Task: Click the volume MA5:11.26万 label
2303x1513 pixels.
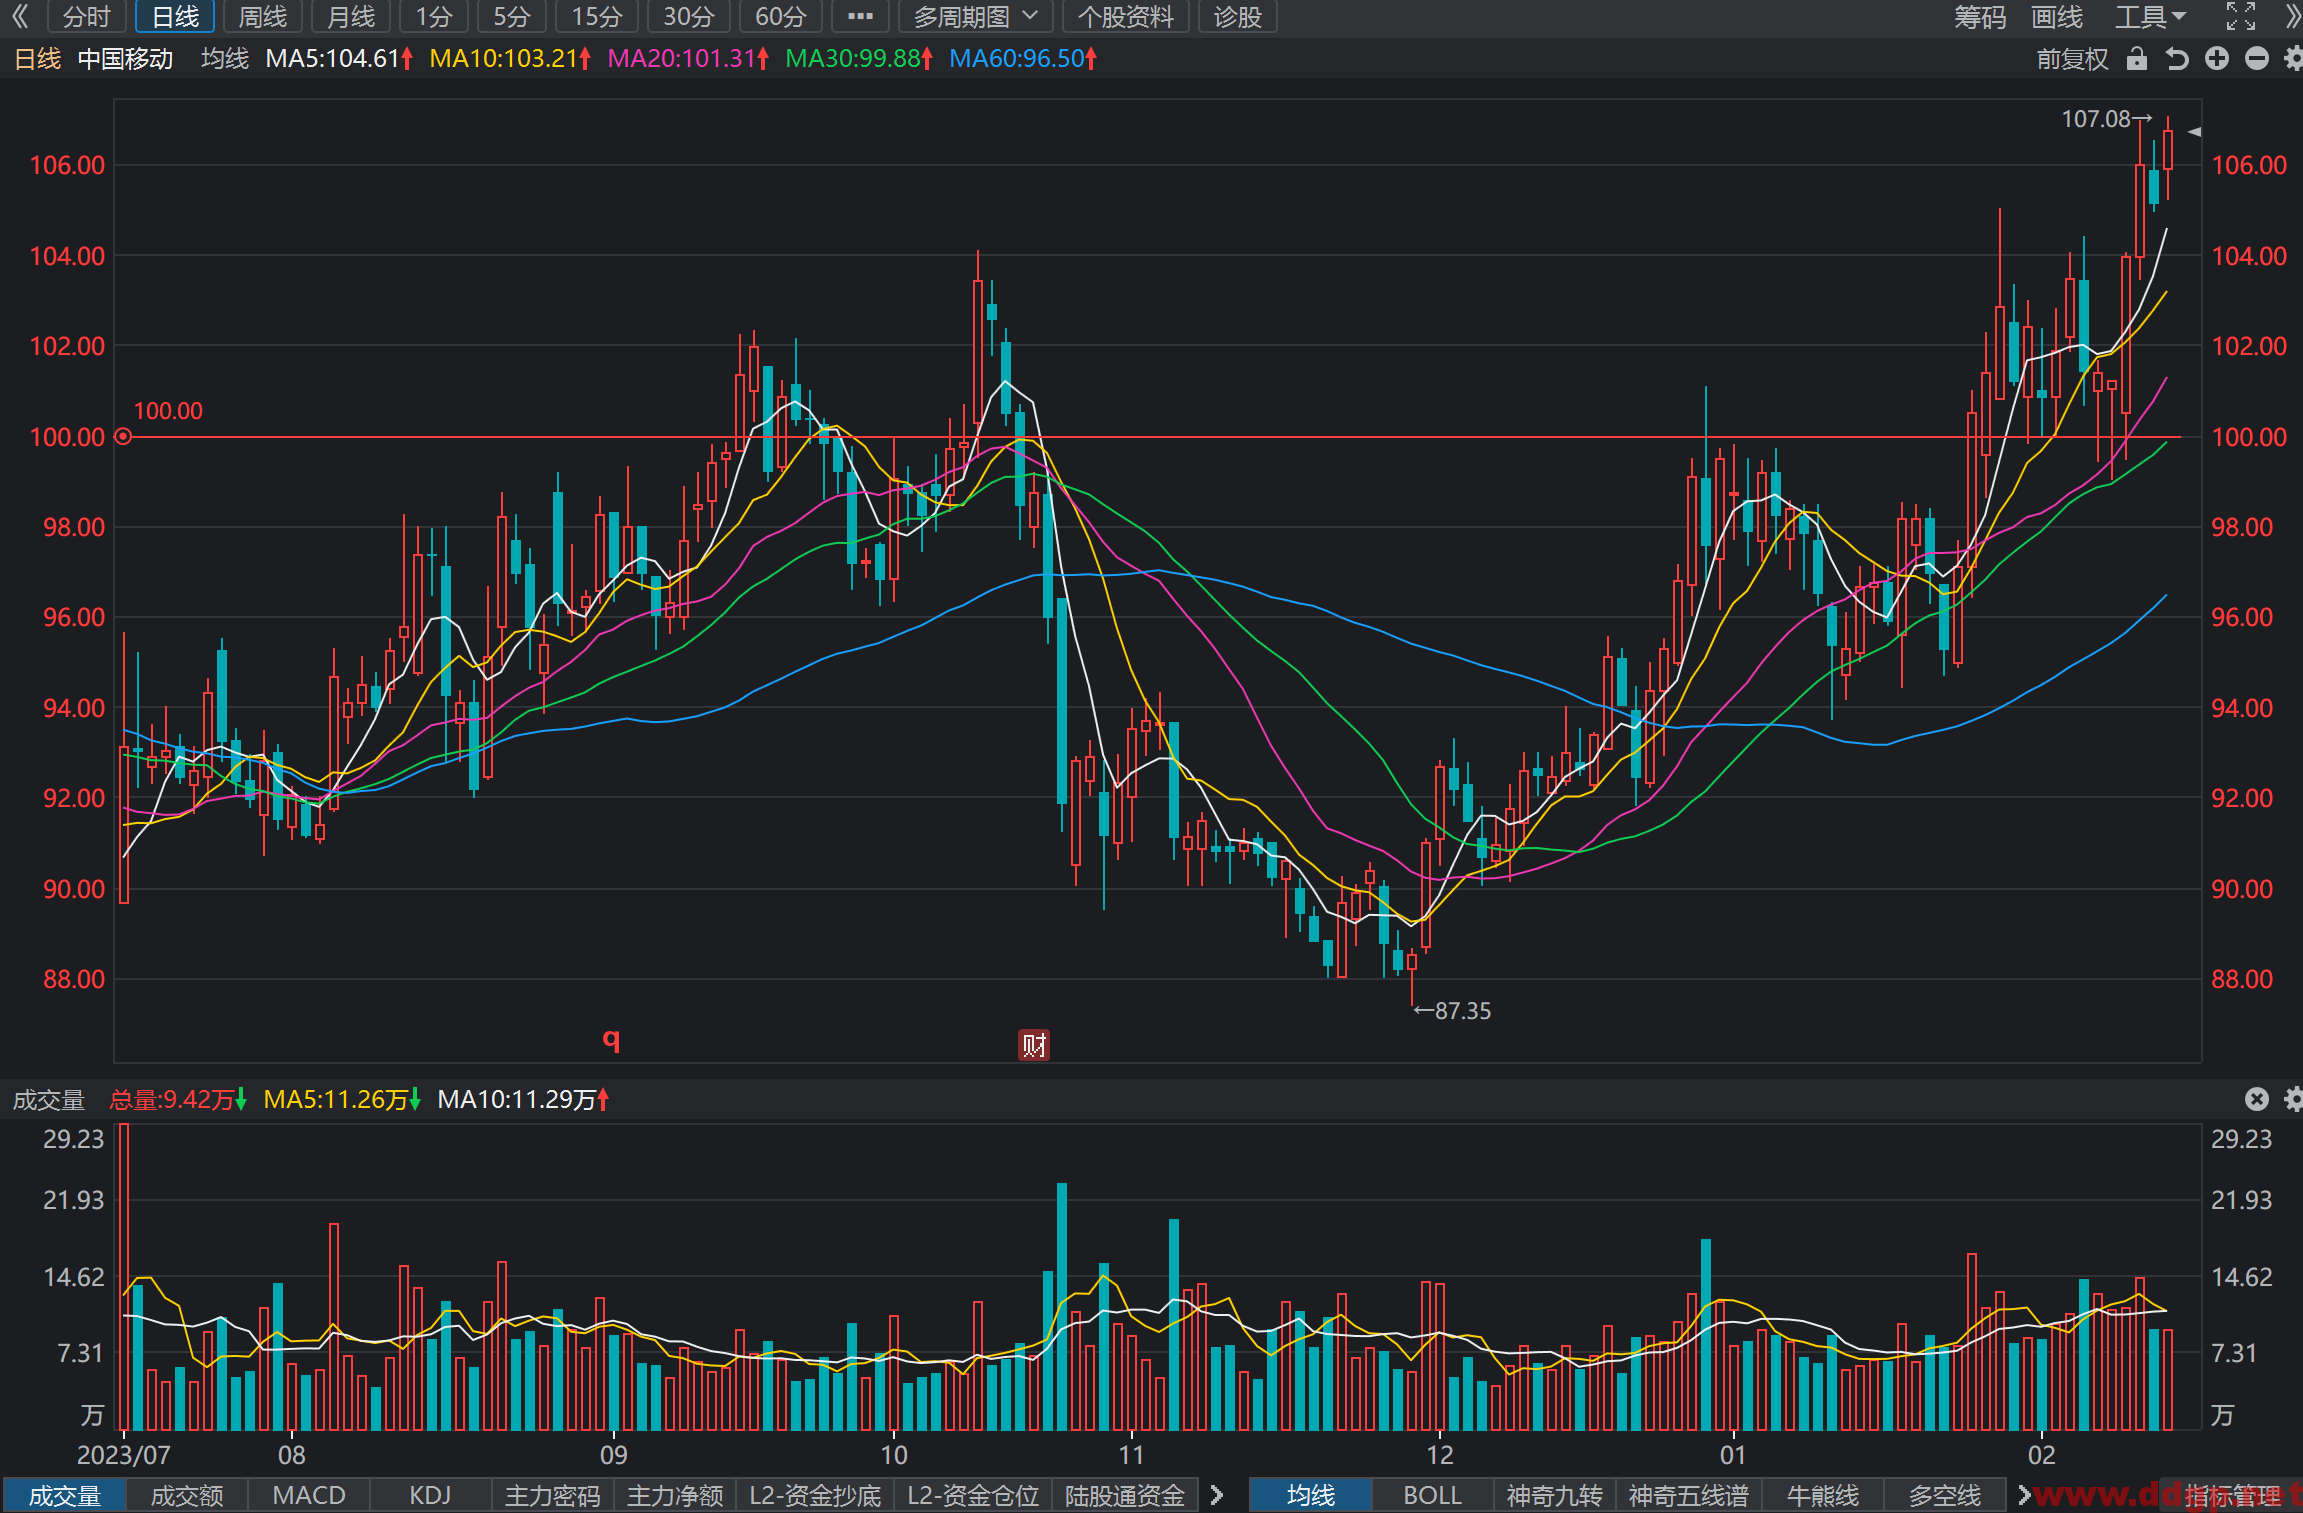Action: click(342, 1100)
